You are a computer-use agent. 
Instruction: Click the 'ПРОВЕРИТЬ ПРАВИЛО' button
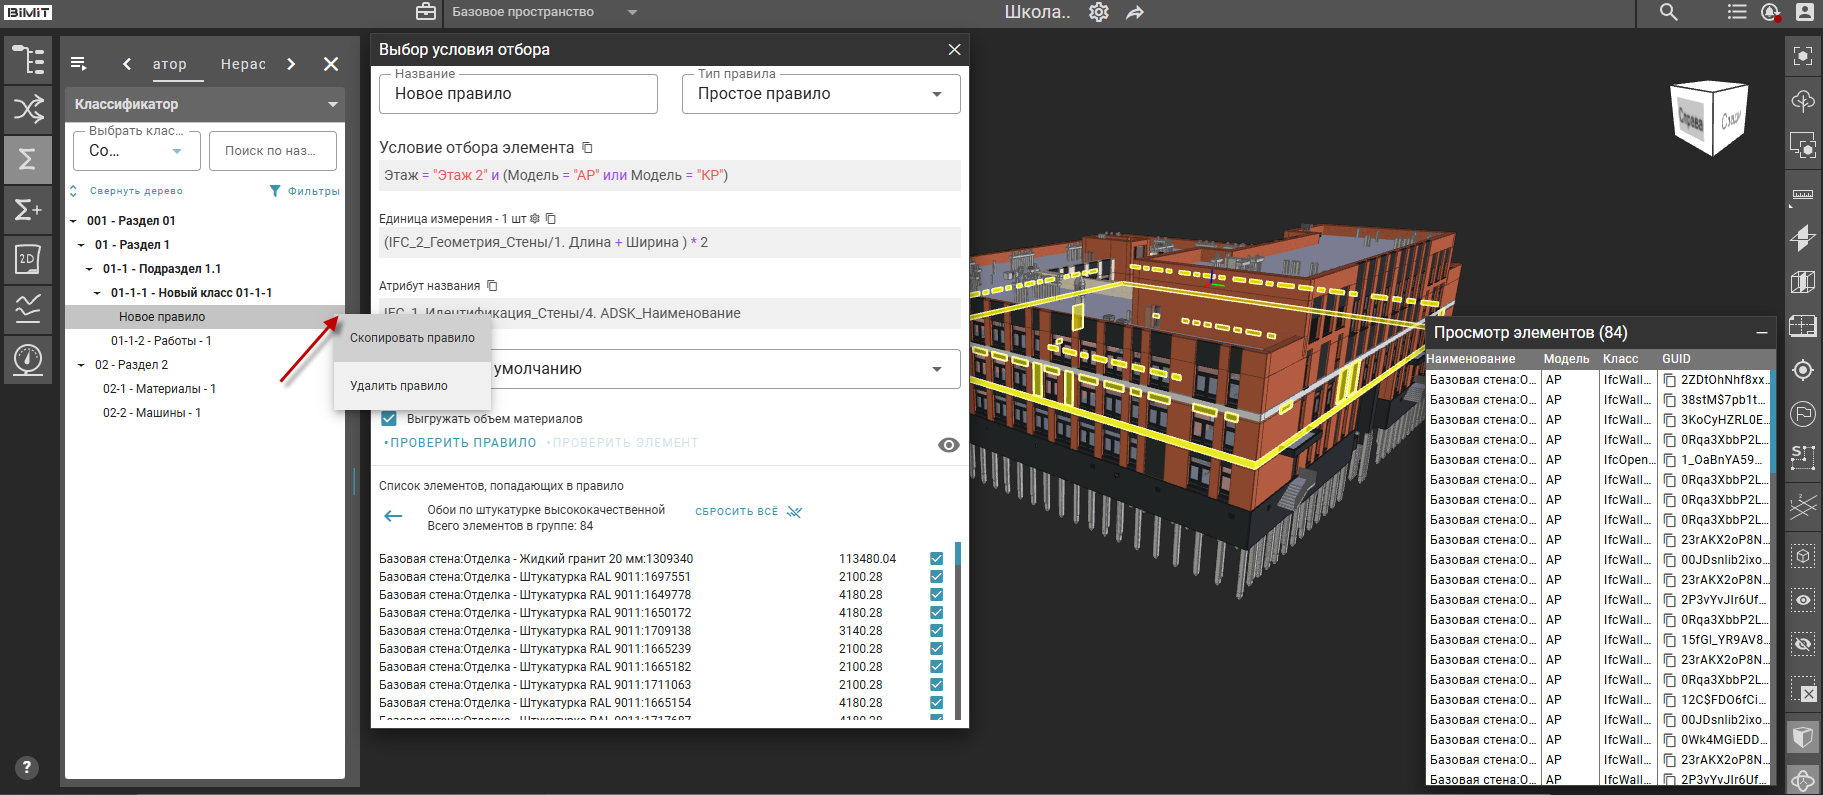click(x=462, y=443)
